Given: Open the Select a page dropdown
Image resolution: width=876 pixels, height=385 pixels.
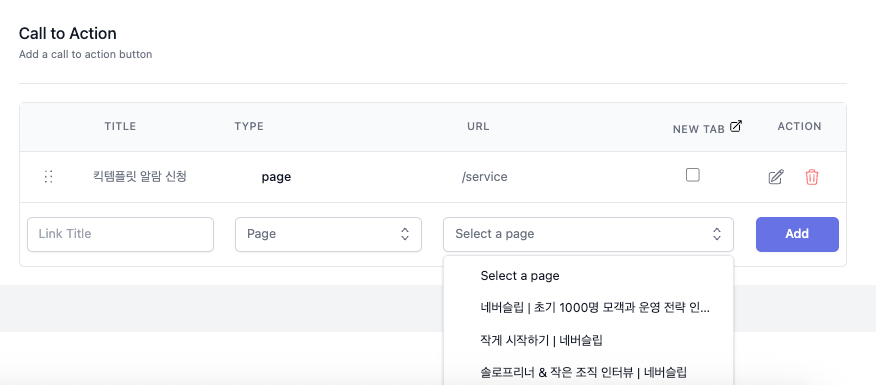Looking at the screenshot, I should (588, 234).
